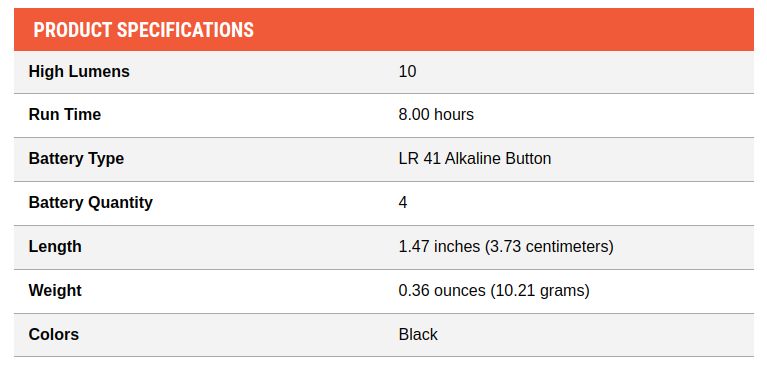767x369 pixels.
Task: Click the Black color value
Action: click(418, 335)
